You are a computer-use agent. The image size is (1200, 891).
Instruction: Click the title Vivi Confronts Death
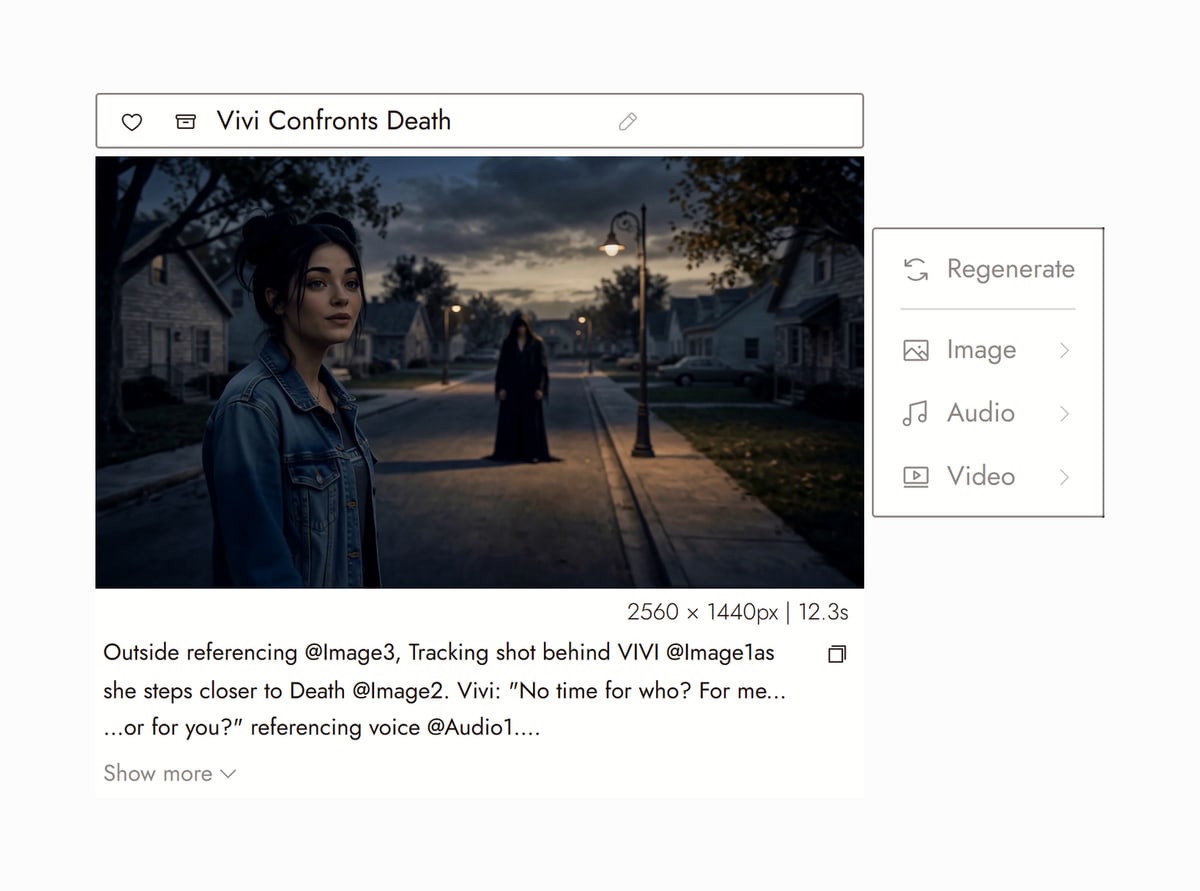334,121
